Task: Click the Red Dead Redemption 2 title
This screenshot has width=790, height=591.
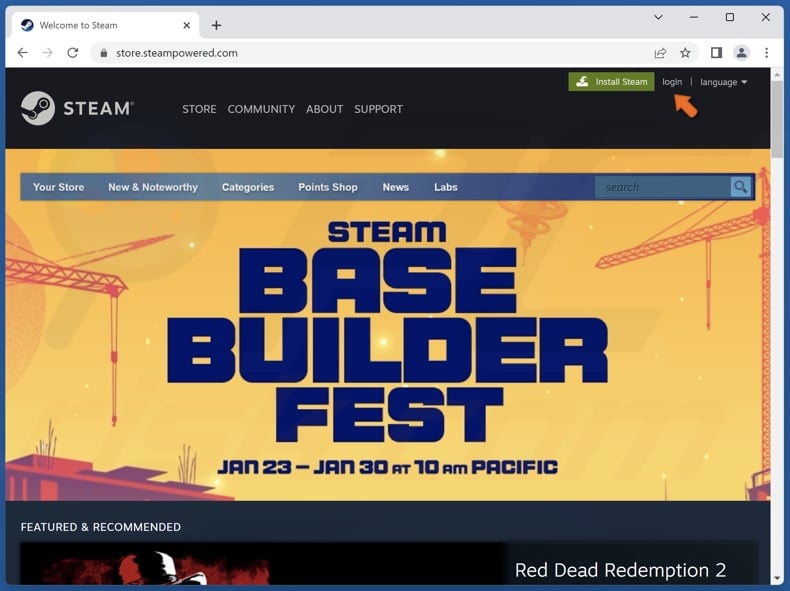Action: 620,570
